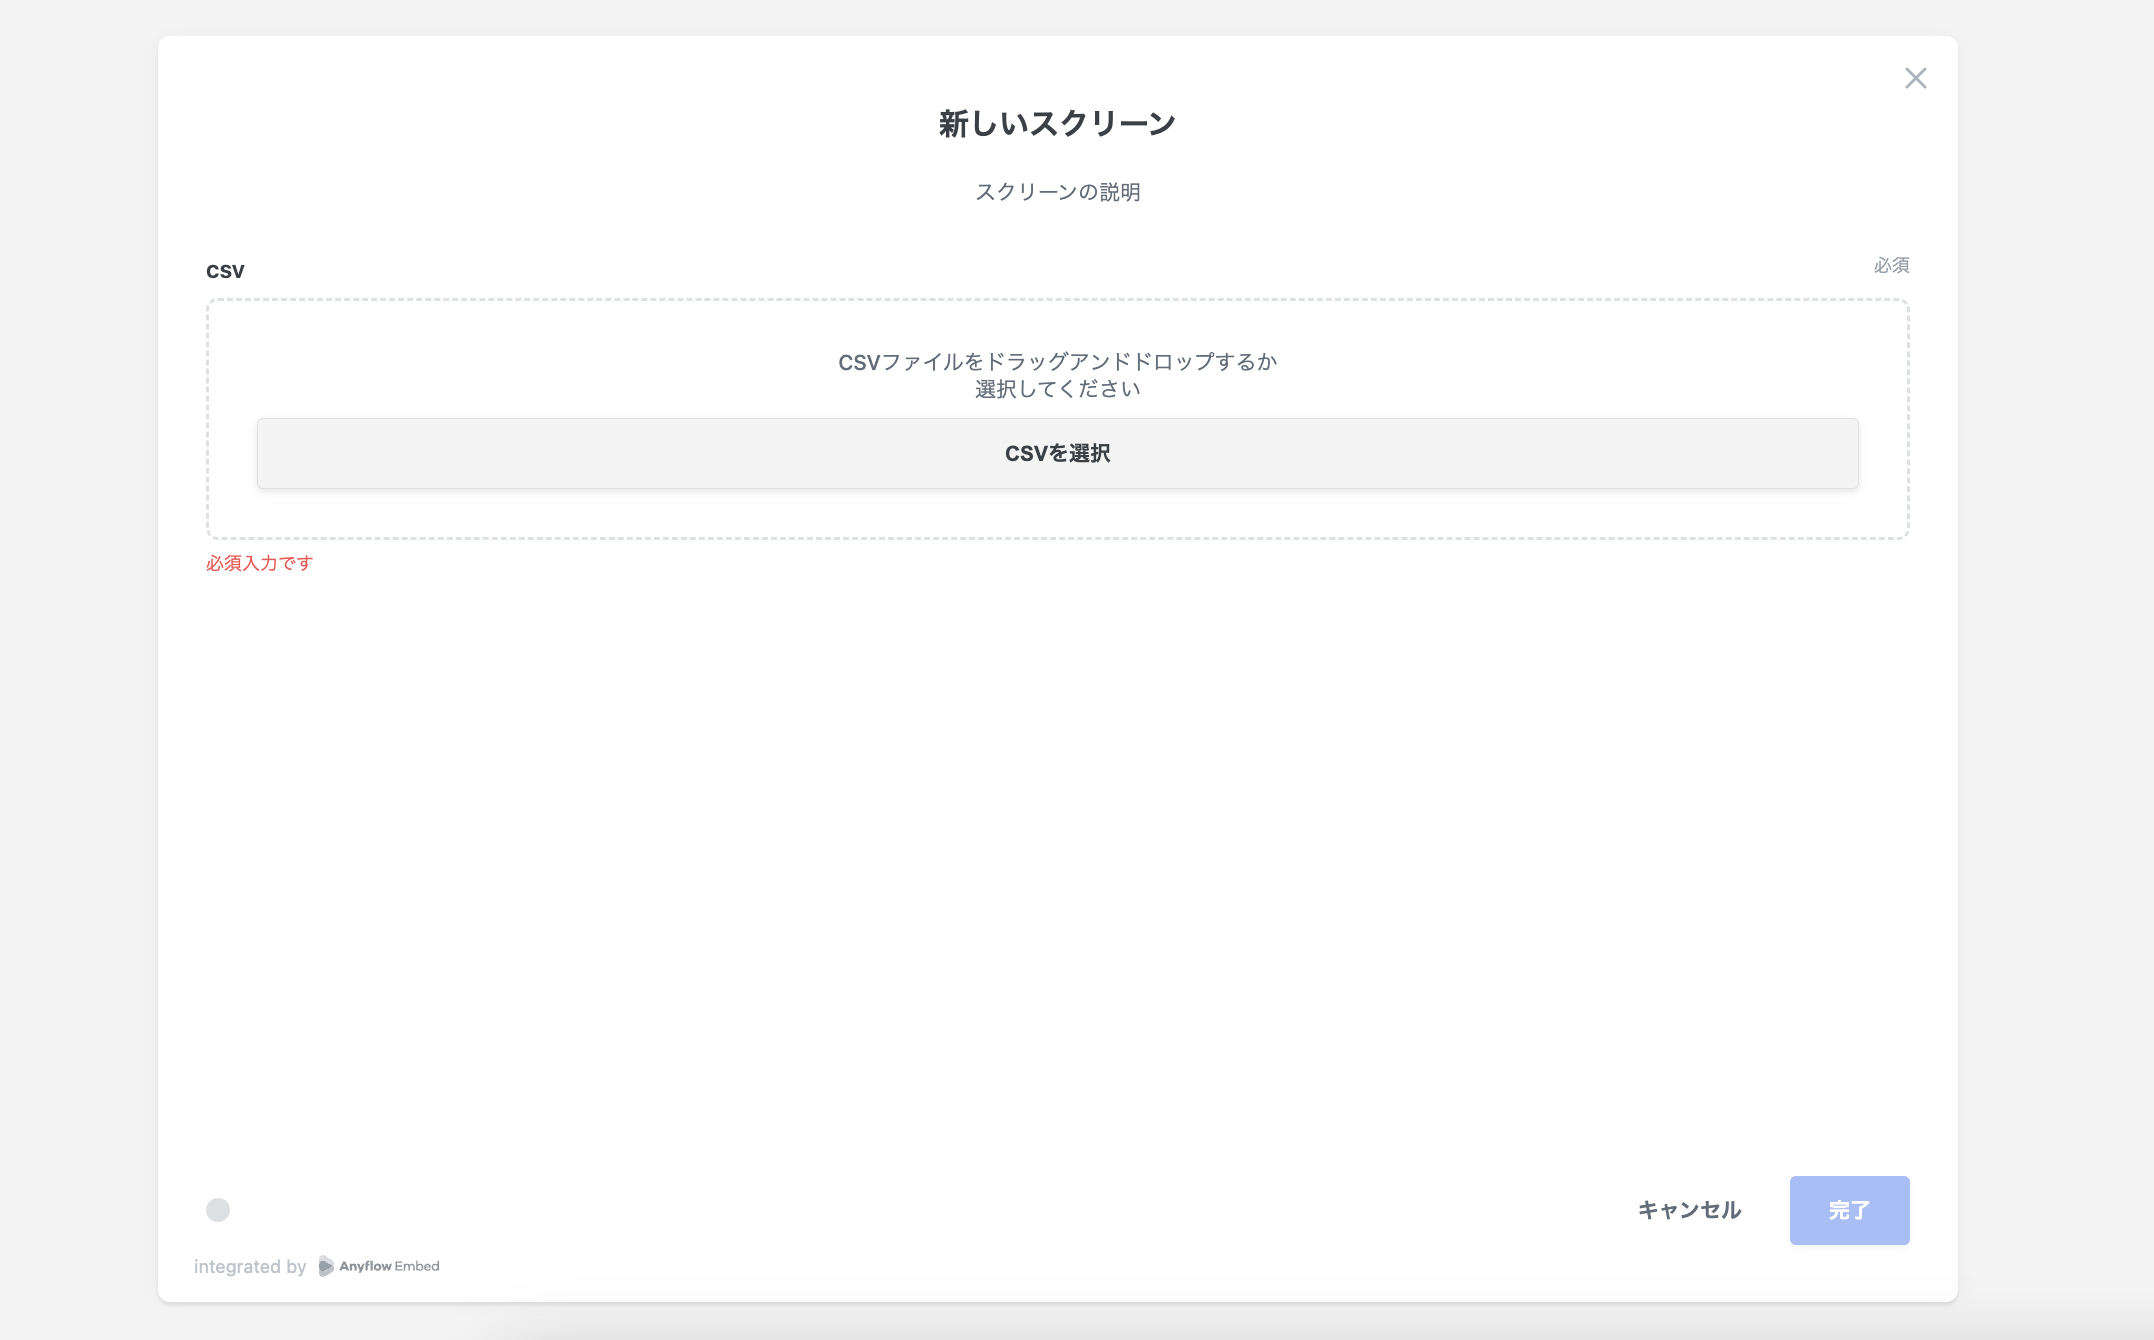Image resolution: width=2154 pixels, height=1340 pixels.
Task: Click the blue 完了 button
Action: [1848, 1210]
